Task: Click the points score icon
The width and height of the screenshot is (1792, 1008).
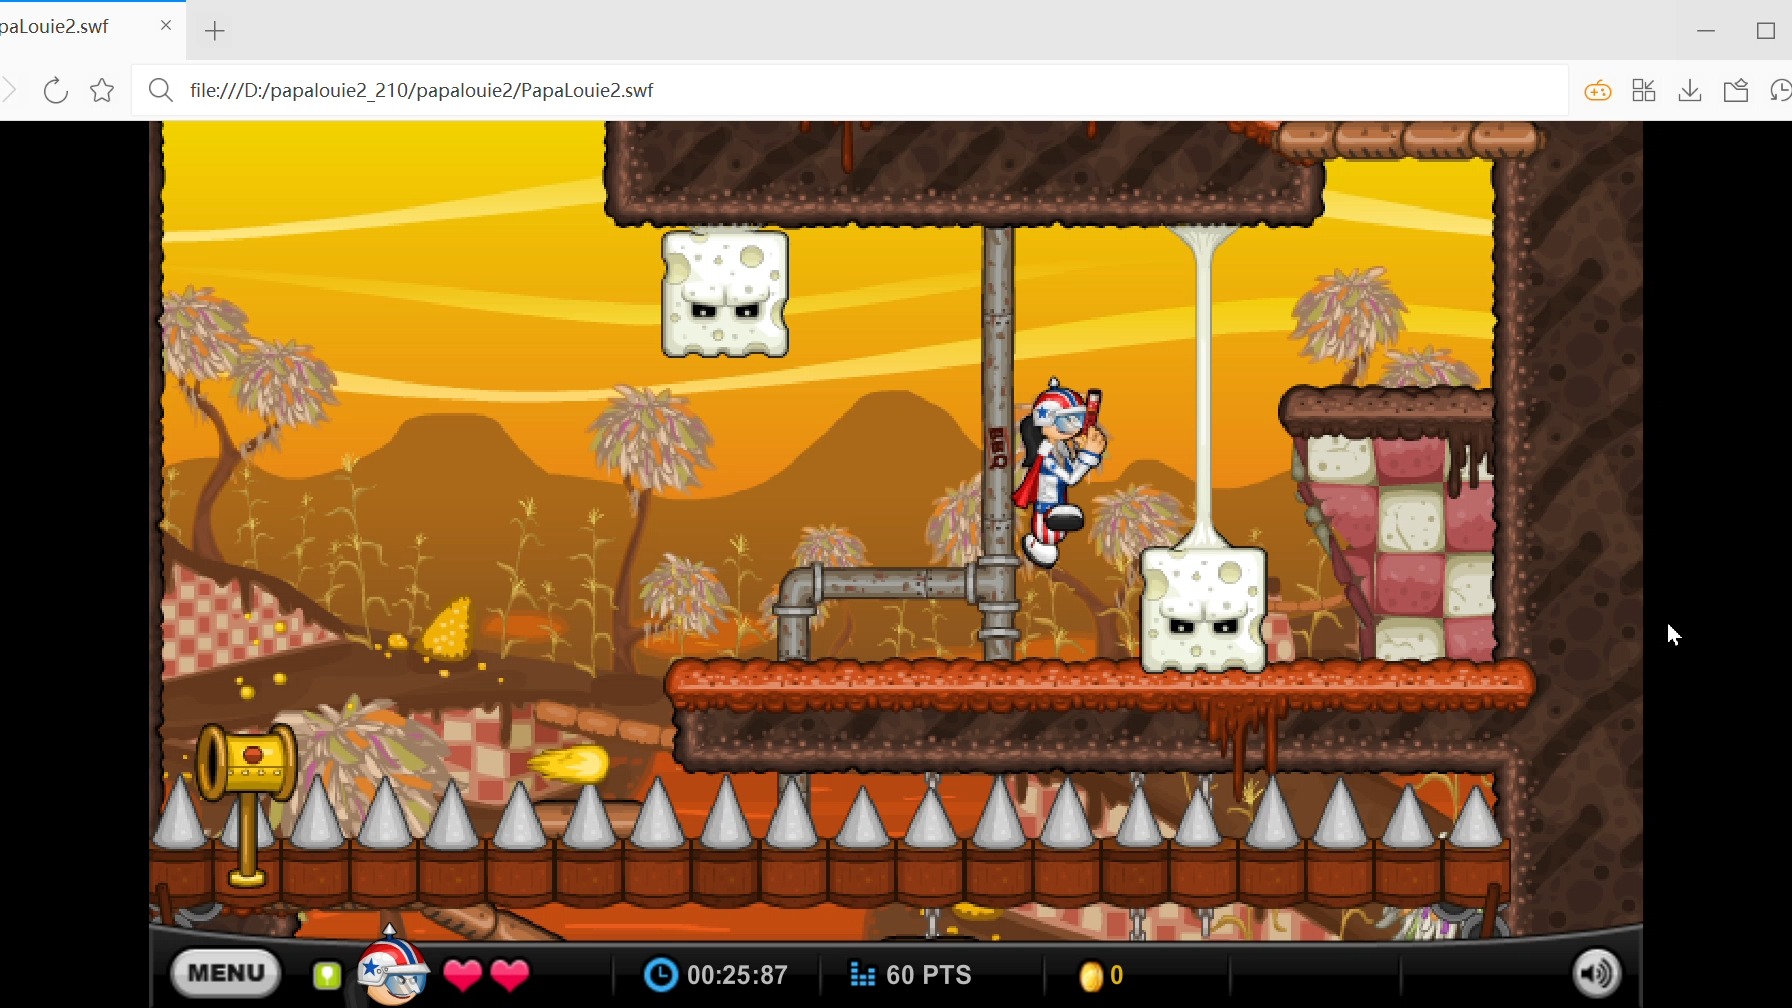Action: coord(862,974)
